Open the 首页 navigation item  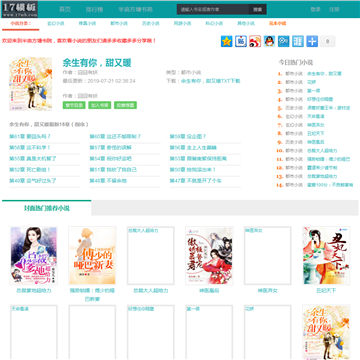pos(65,9)
